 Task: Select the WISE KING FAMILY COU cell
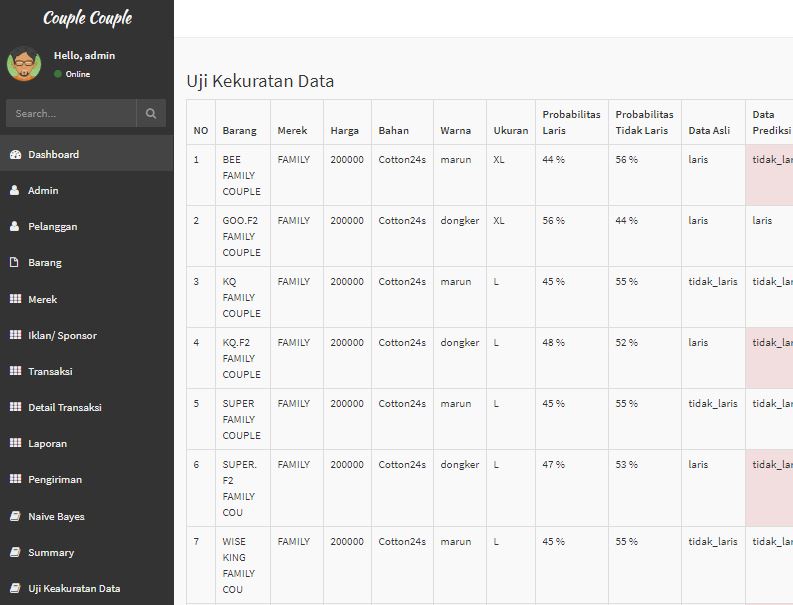click(243, 565)
